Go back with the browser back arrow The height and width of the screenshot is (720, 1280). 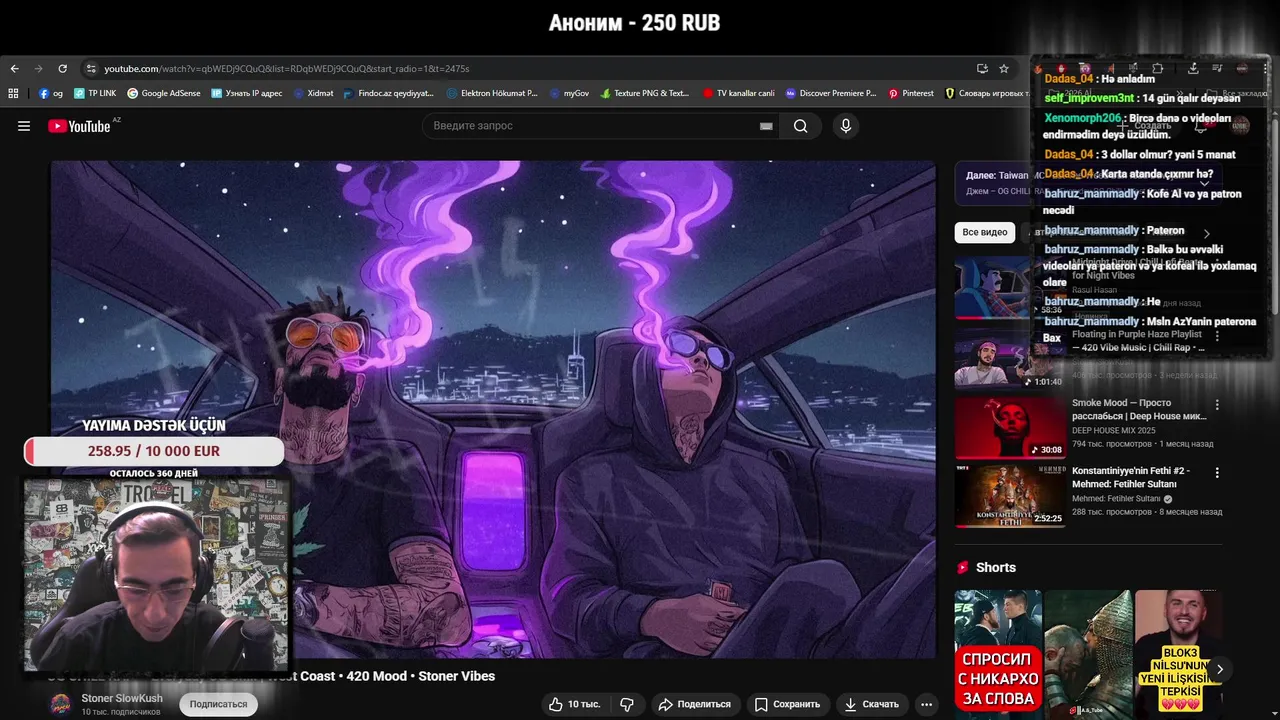pyautogui.click(x=14, y=69)
